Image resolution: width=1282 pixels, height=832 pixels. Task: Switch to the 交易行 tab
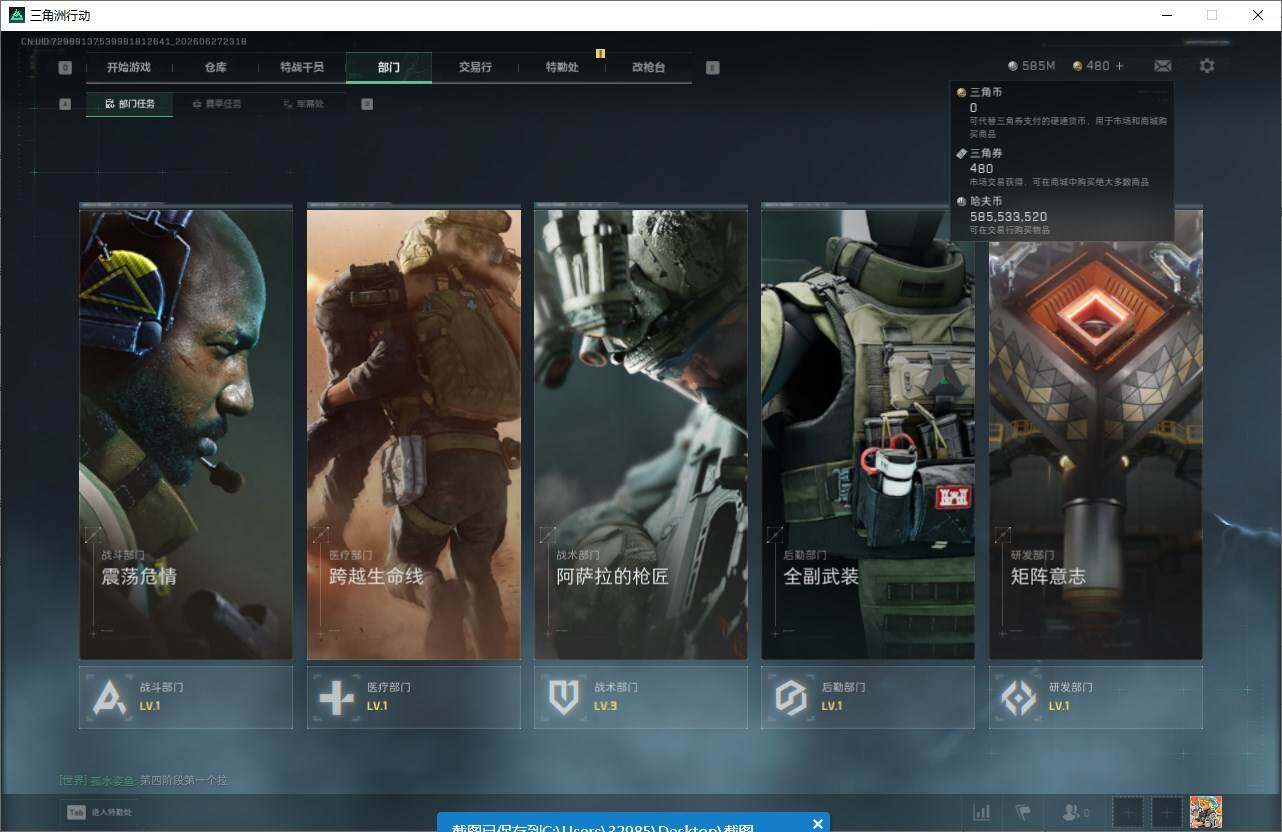[475, 67]
